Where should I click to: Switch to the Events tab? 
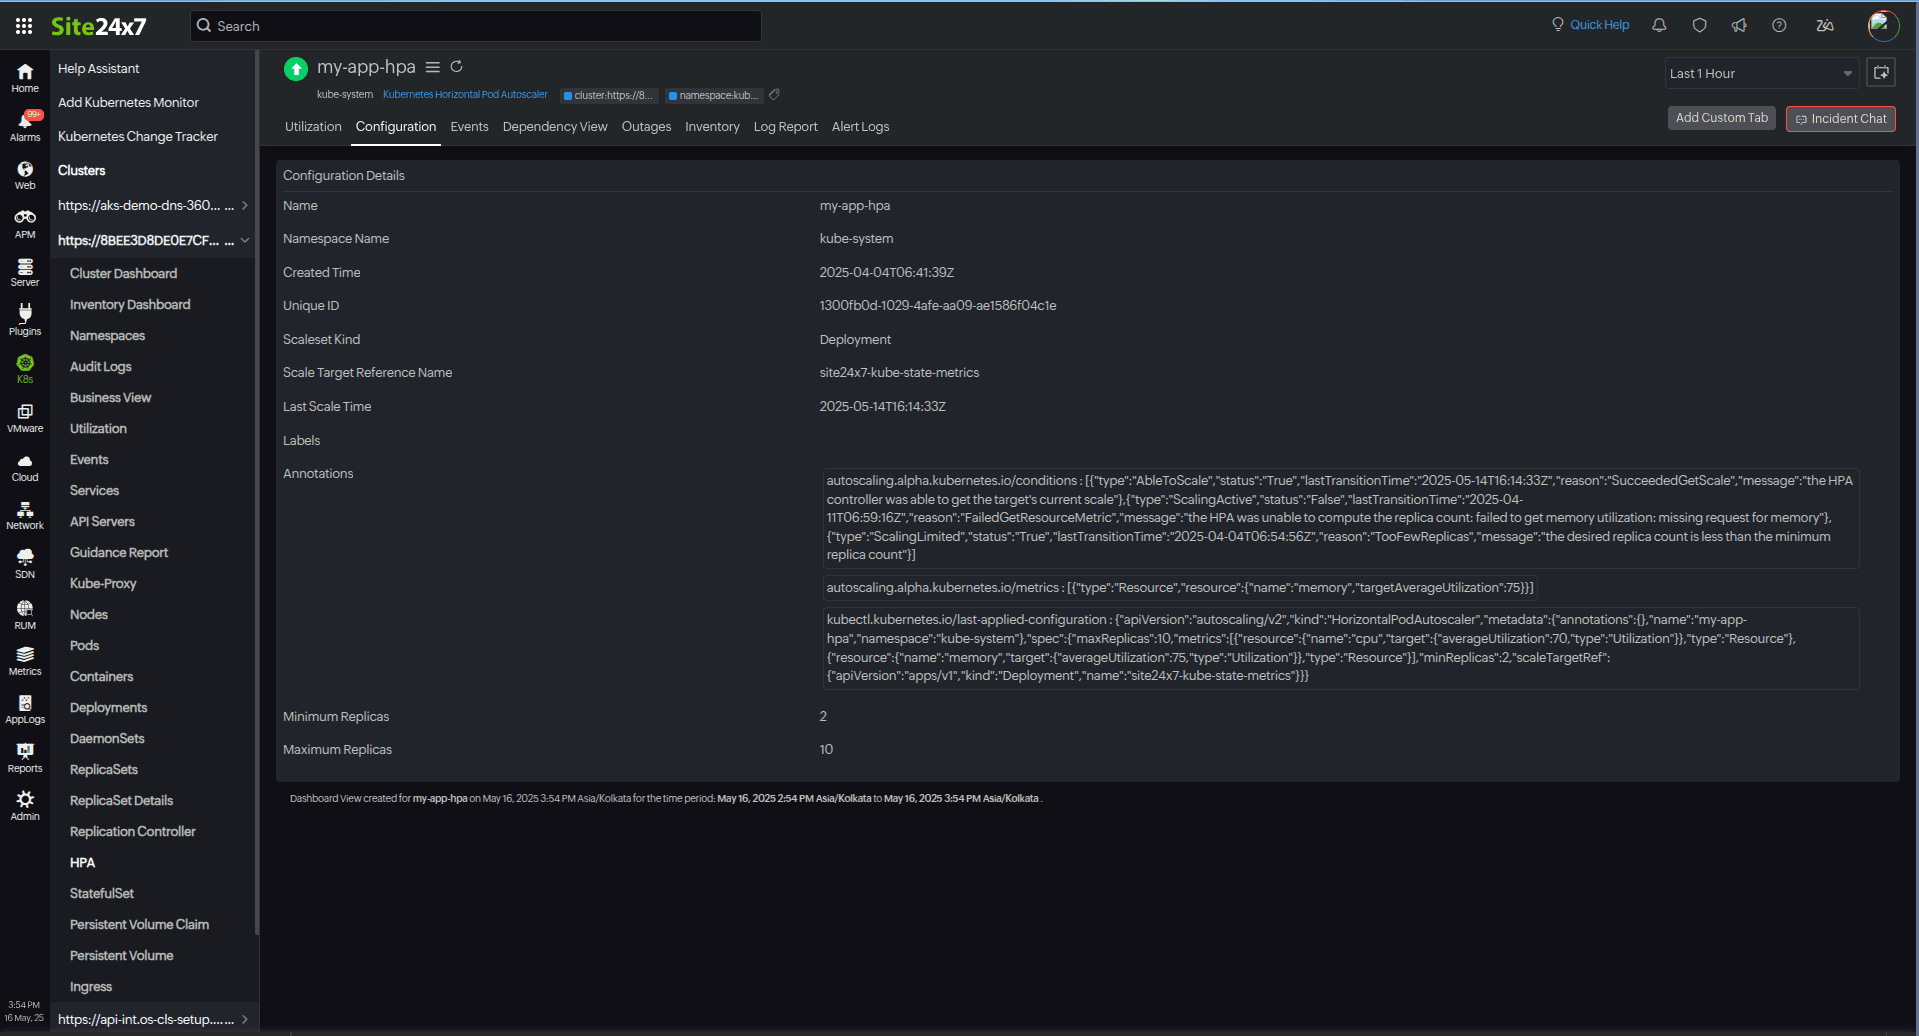[x=469, y=127]
